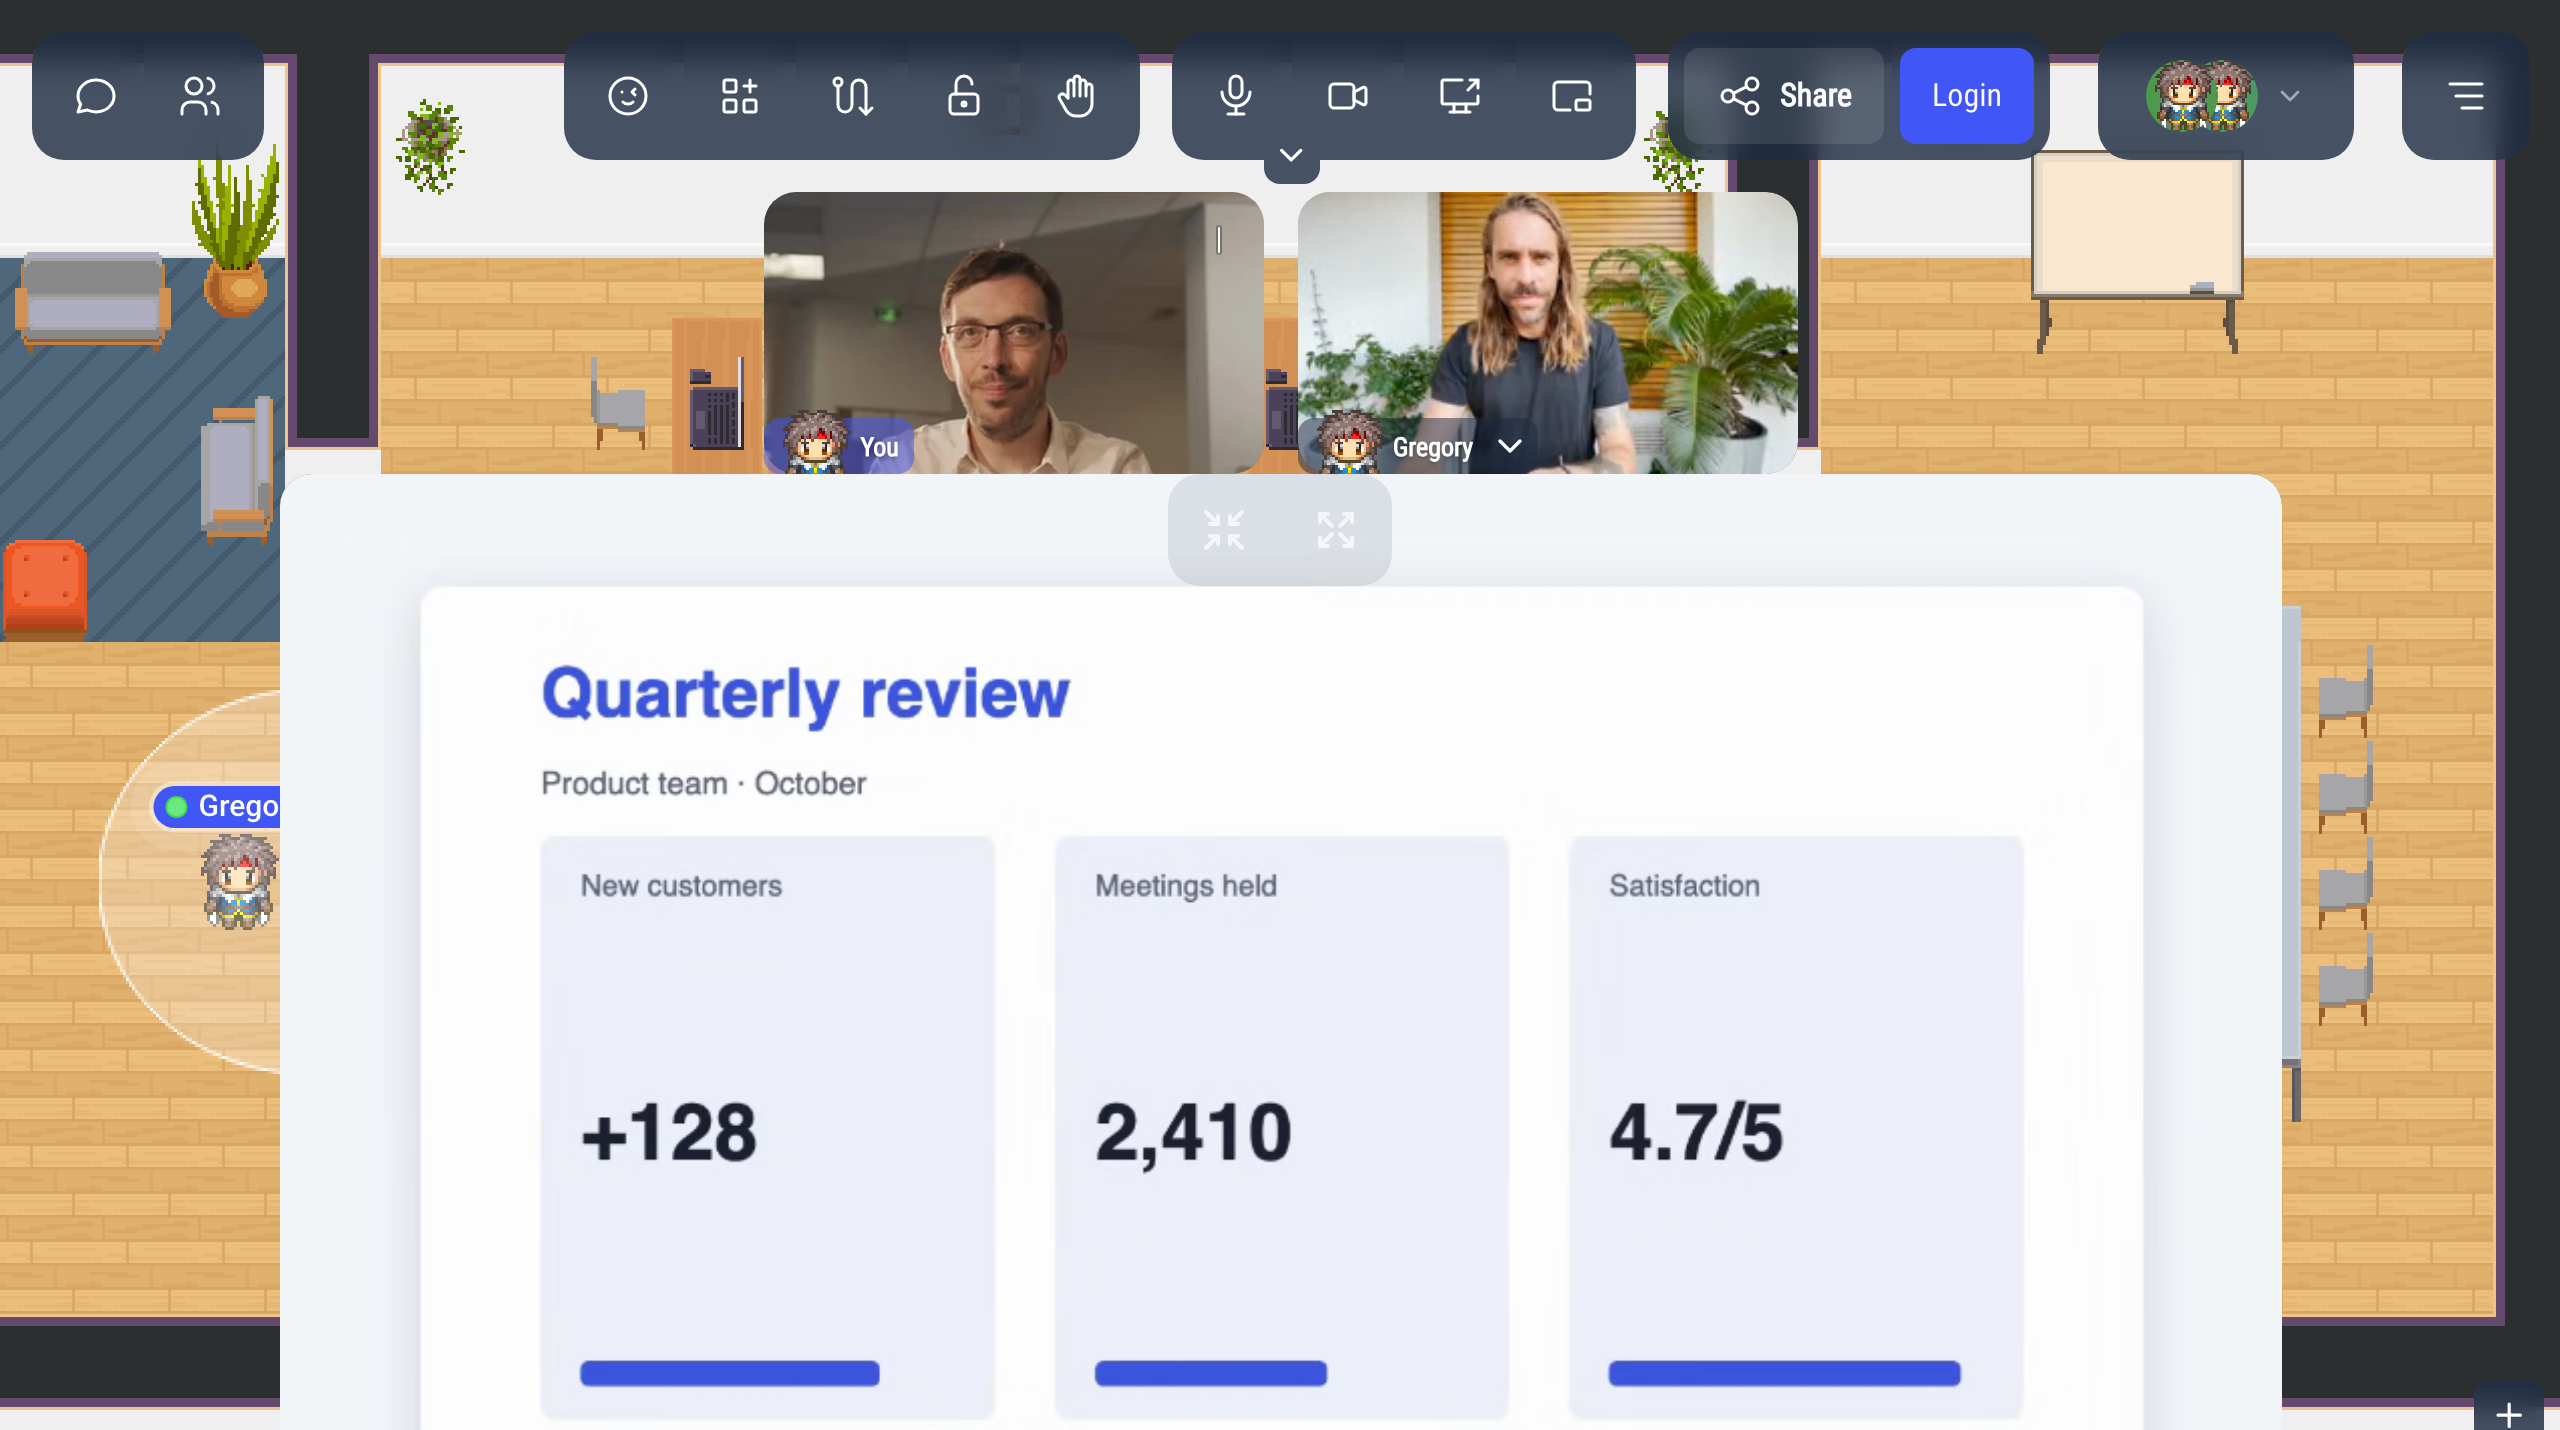Toggle the padlock lock icon
Screen dimensions: 2560x1430
click(x=964, y=96)
